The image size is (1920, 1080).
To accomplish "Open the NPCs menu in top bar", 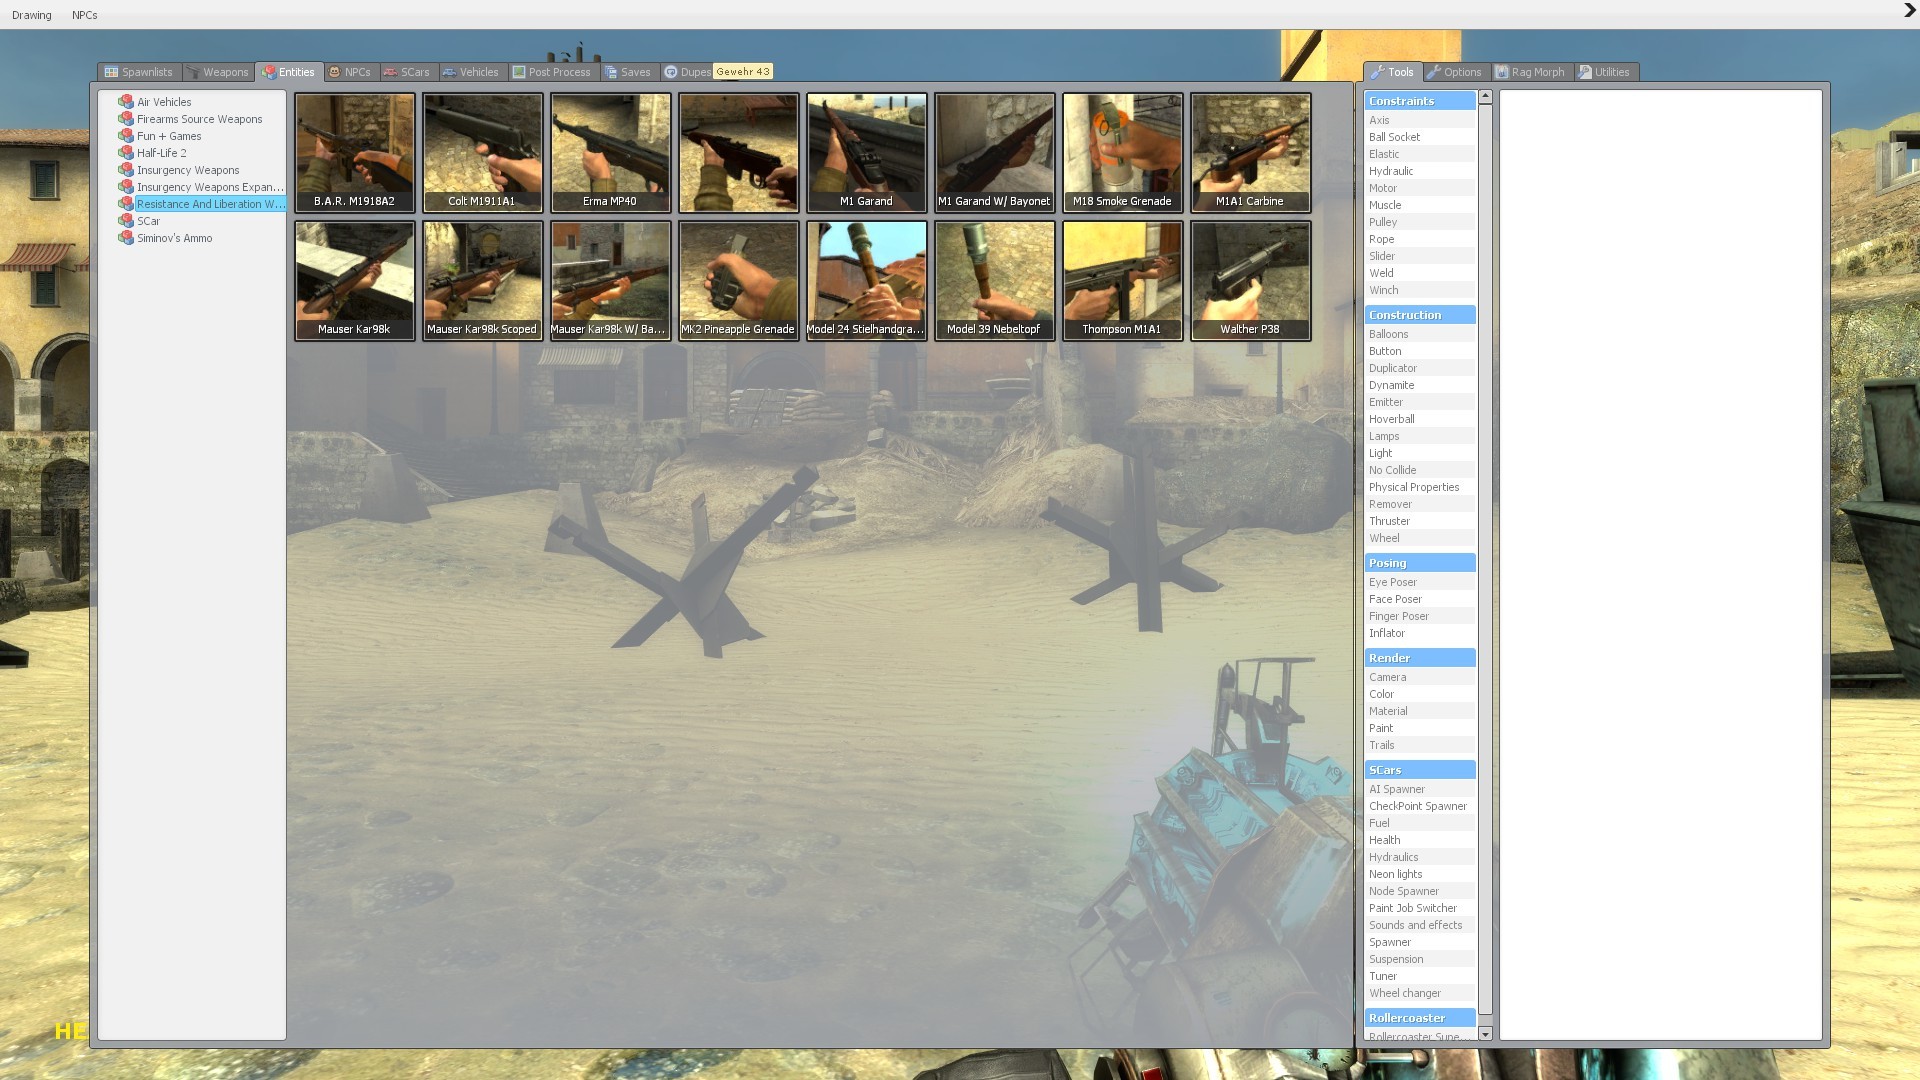I will pos(85,15).
